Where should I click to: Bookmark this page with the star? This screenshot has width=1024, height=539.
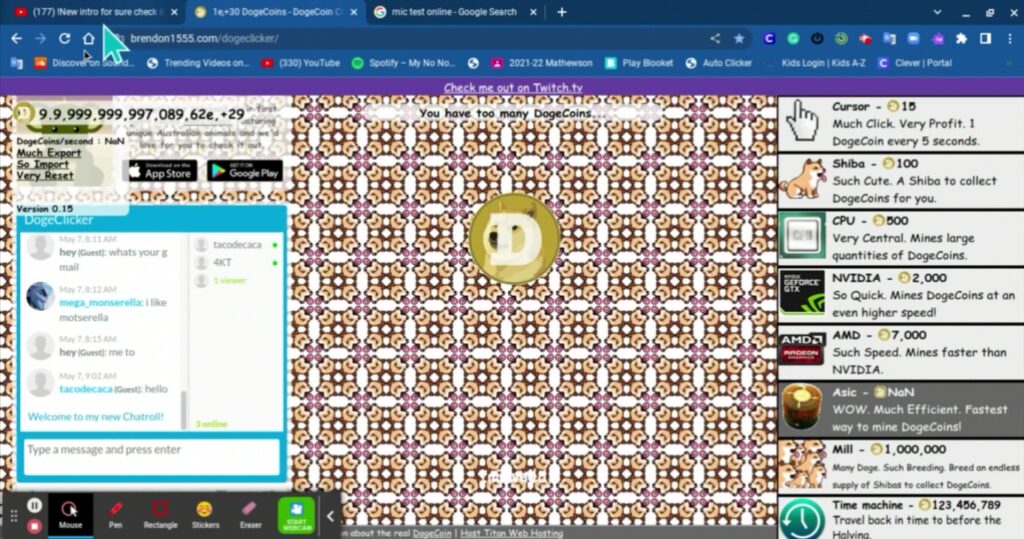coord(739,39)
